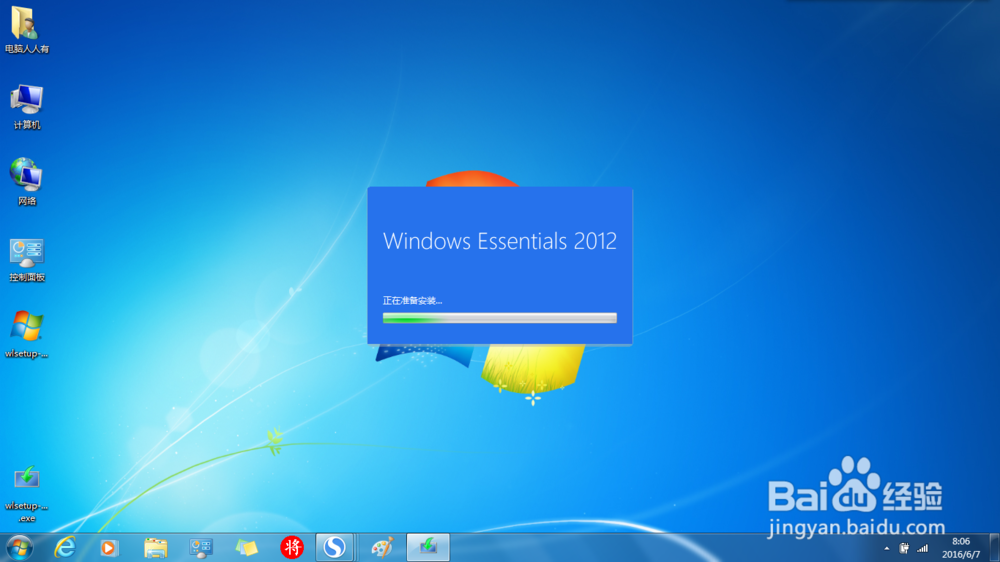This screenshot has width=1000, height=562.
Task: Open the Windows Start menu orb
Action: (20, 548)
